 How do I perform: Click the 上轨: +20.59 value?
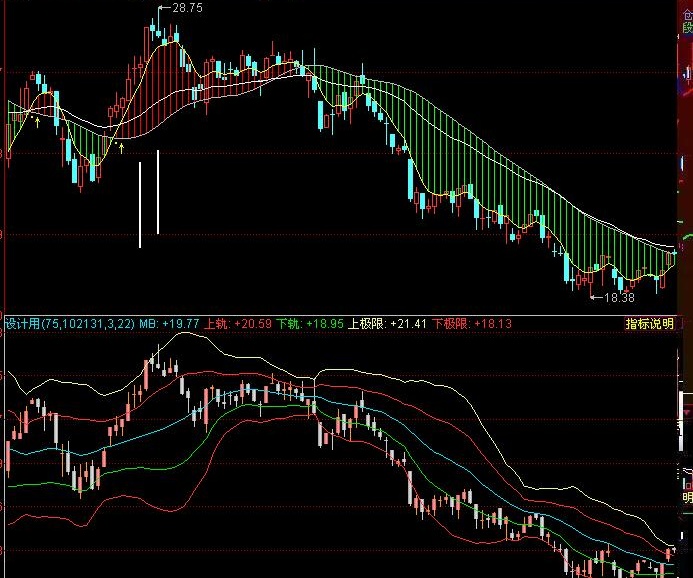click(x=238, y=323)
